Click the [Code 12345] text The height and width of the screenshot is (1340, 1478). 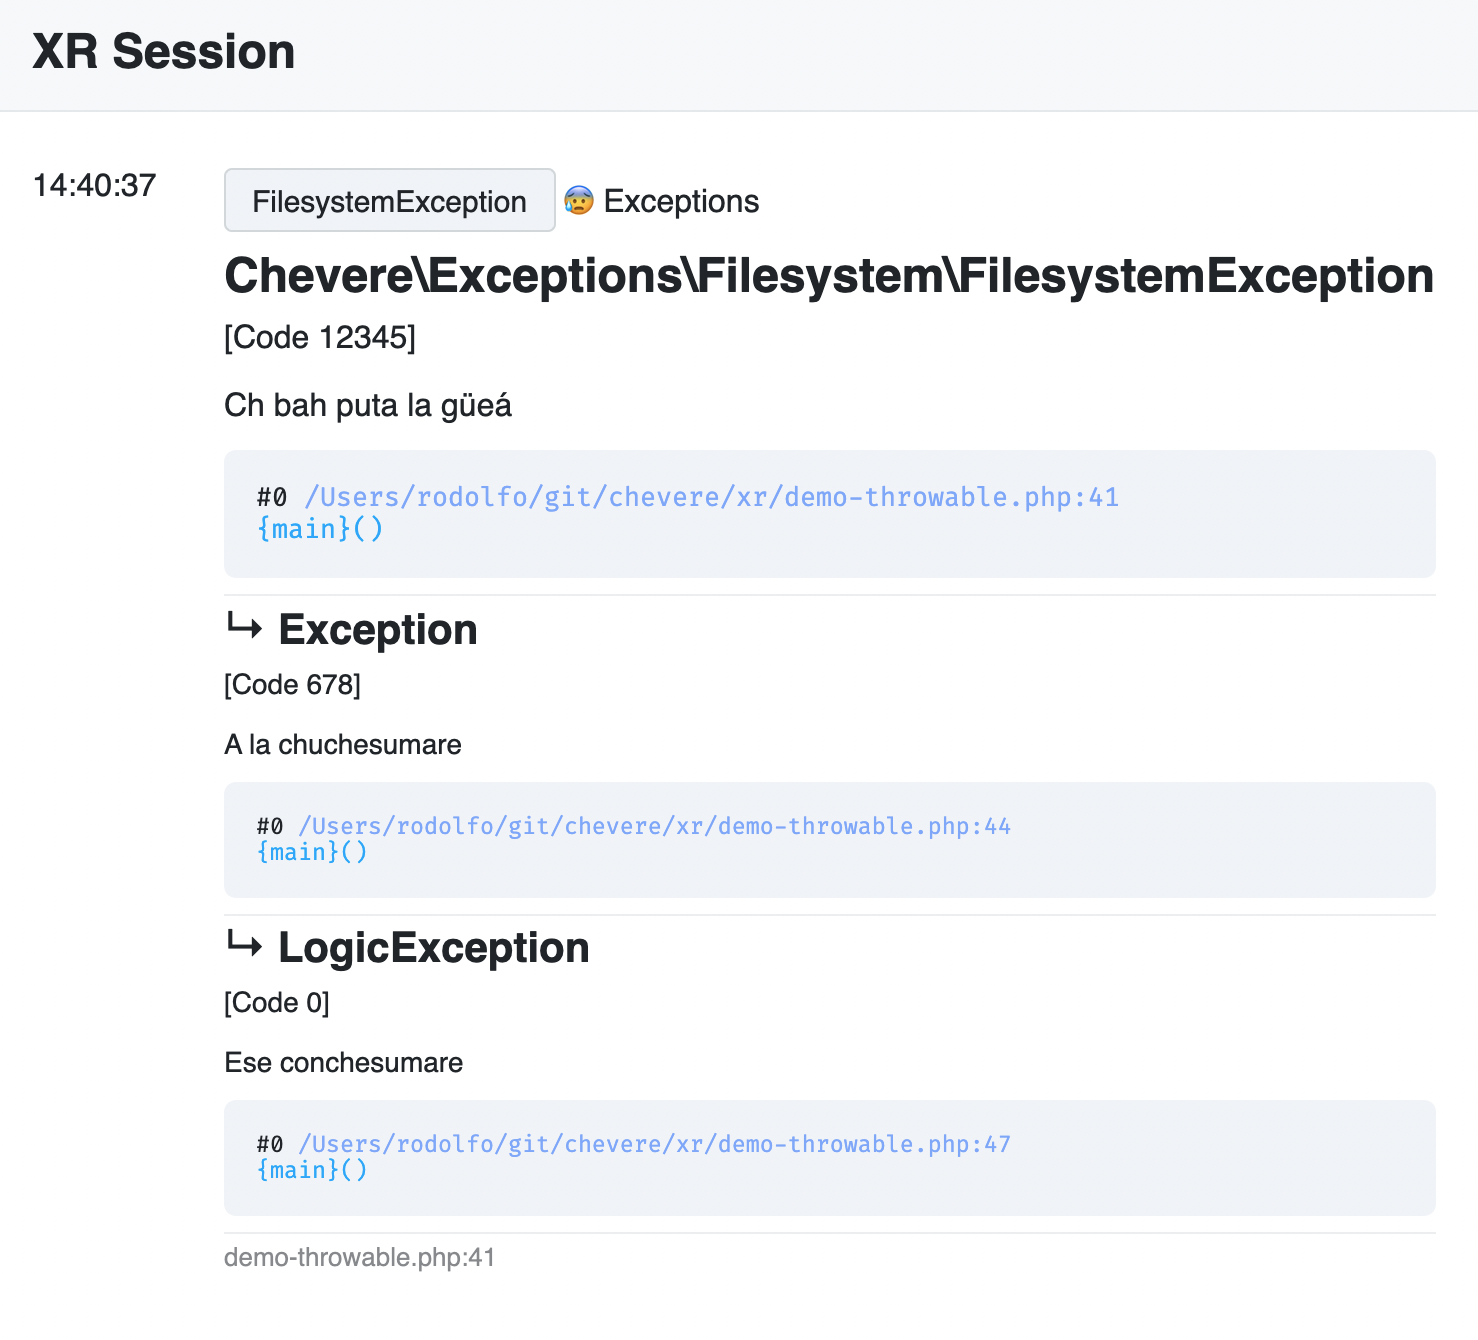(320, 338)
